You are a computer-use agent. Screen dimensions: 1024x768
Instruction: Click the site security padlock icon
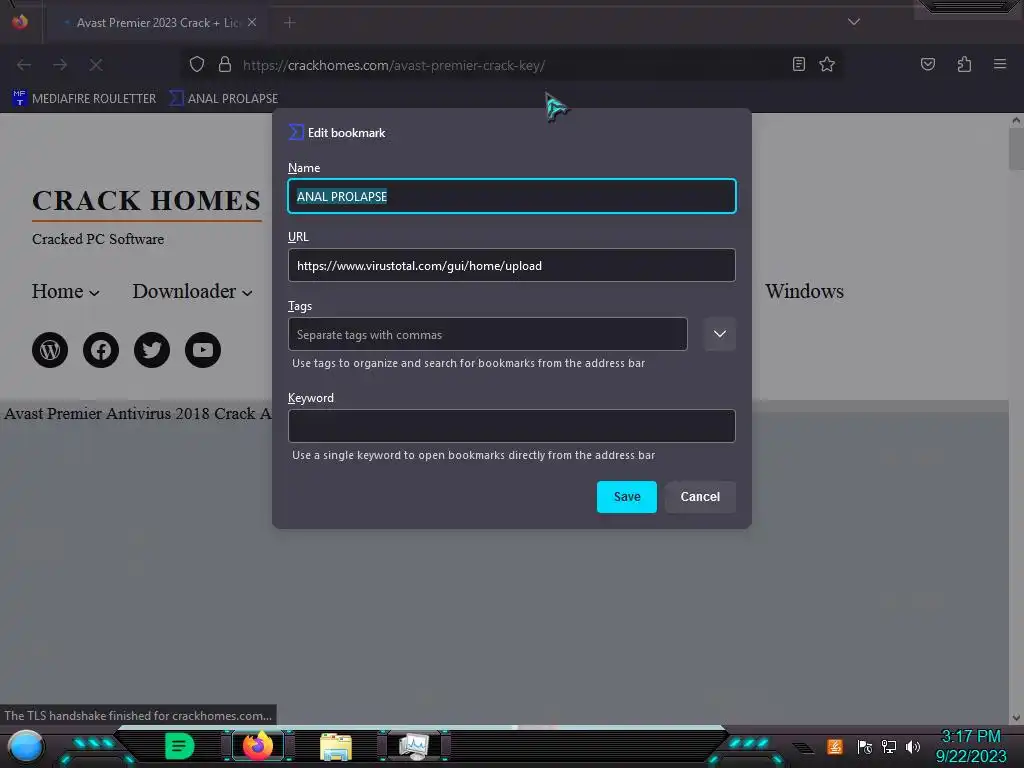pos(225,64)
